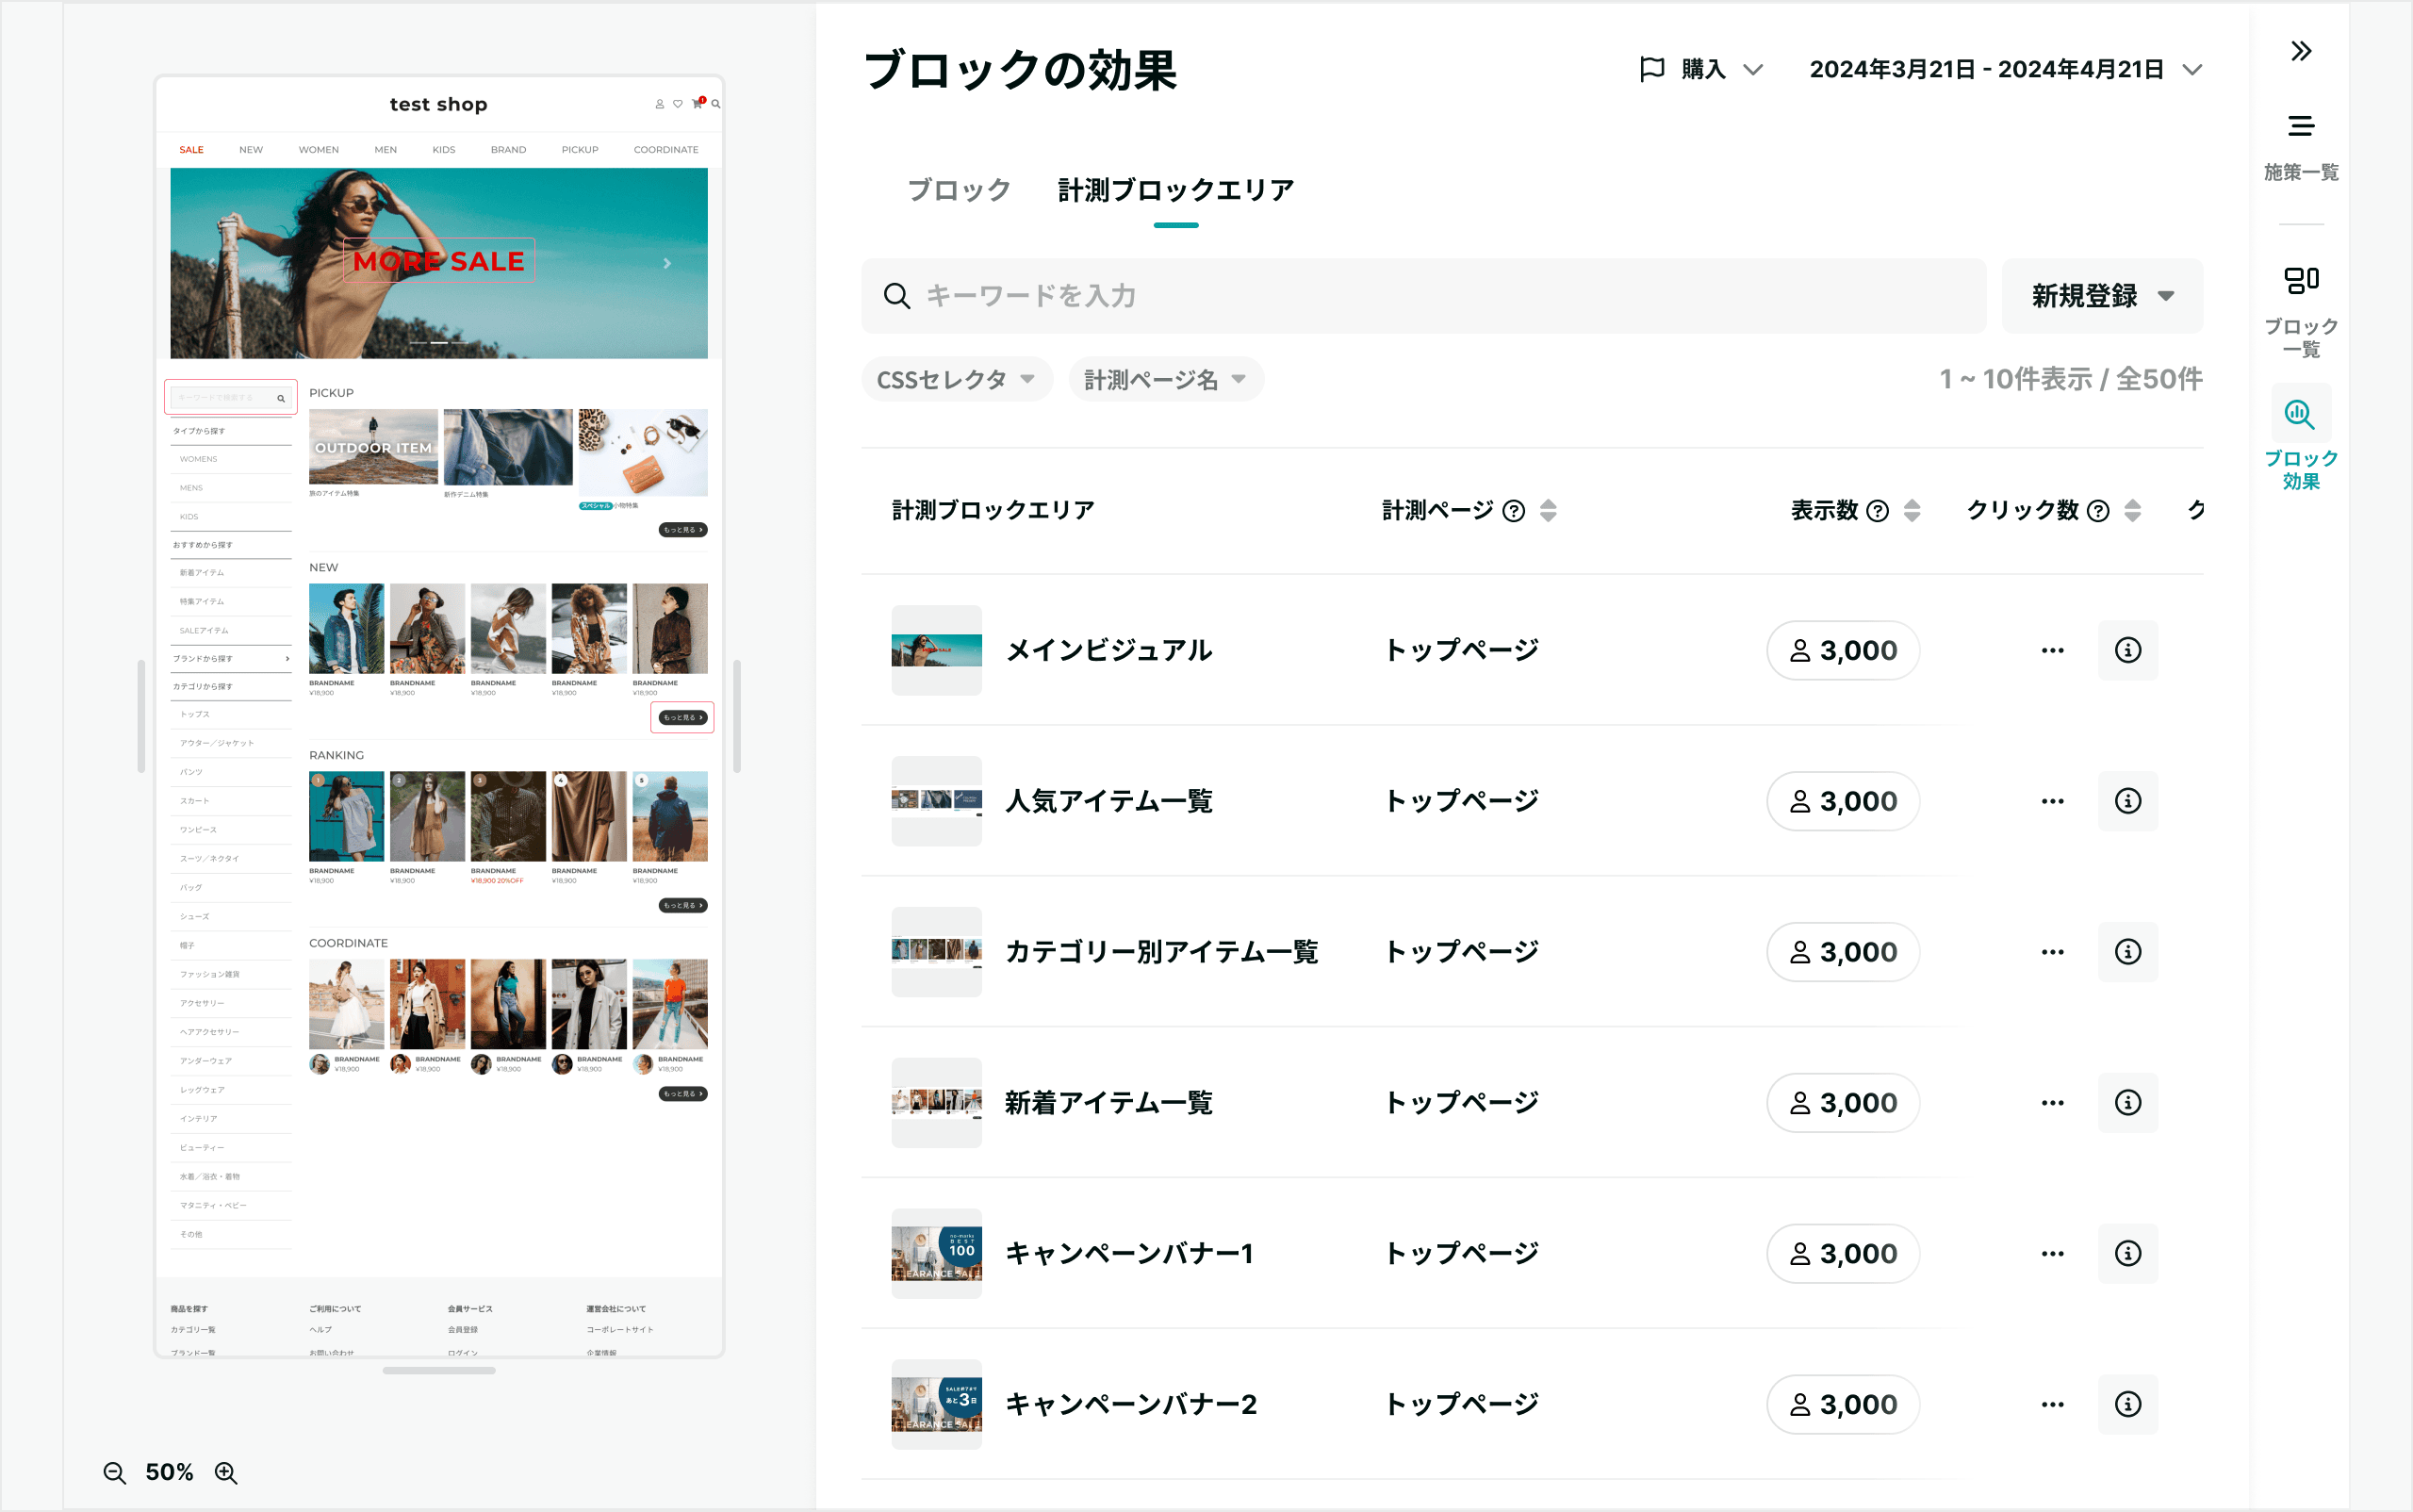The width and height of the screenshot is (2413, 1512).
Task: Sort by 計測ページ column arrows
Action: [x=1548, y=511]
